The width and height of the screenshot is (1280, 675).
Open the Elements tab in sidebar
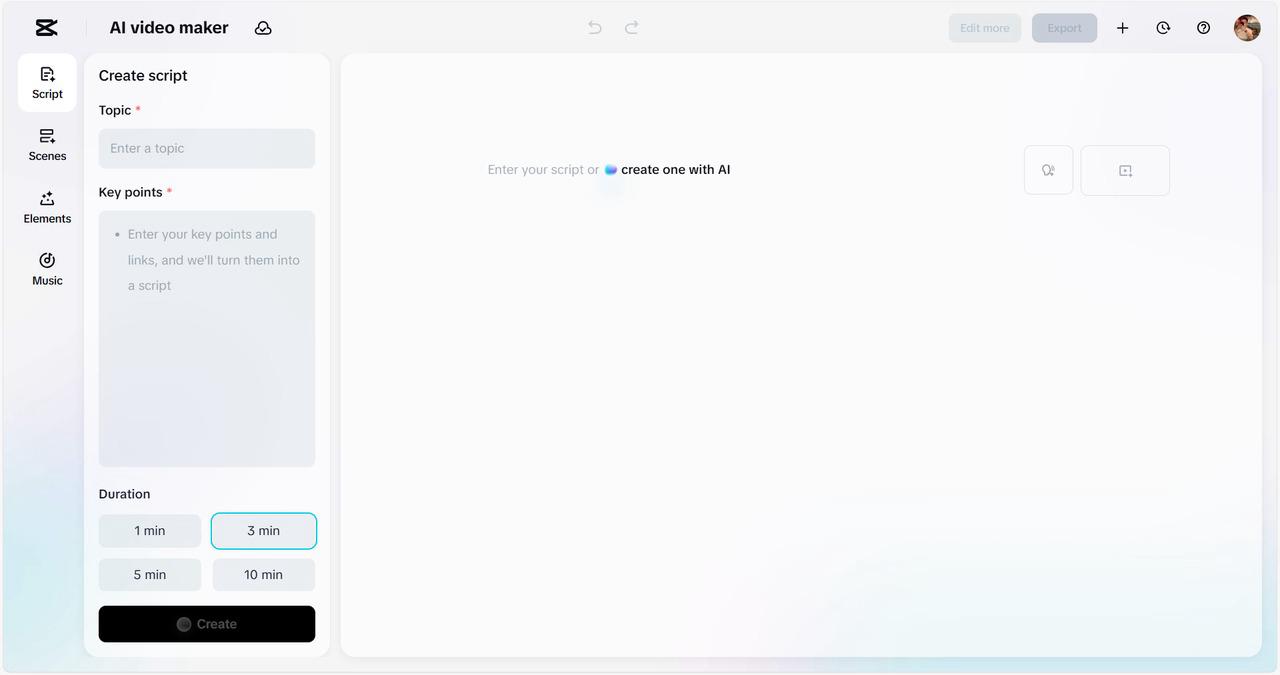click(47, 207)
